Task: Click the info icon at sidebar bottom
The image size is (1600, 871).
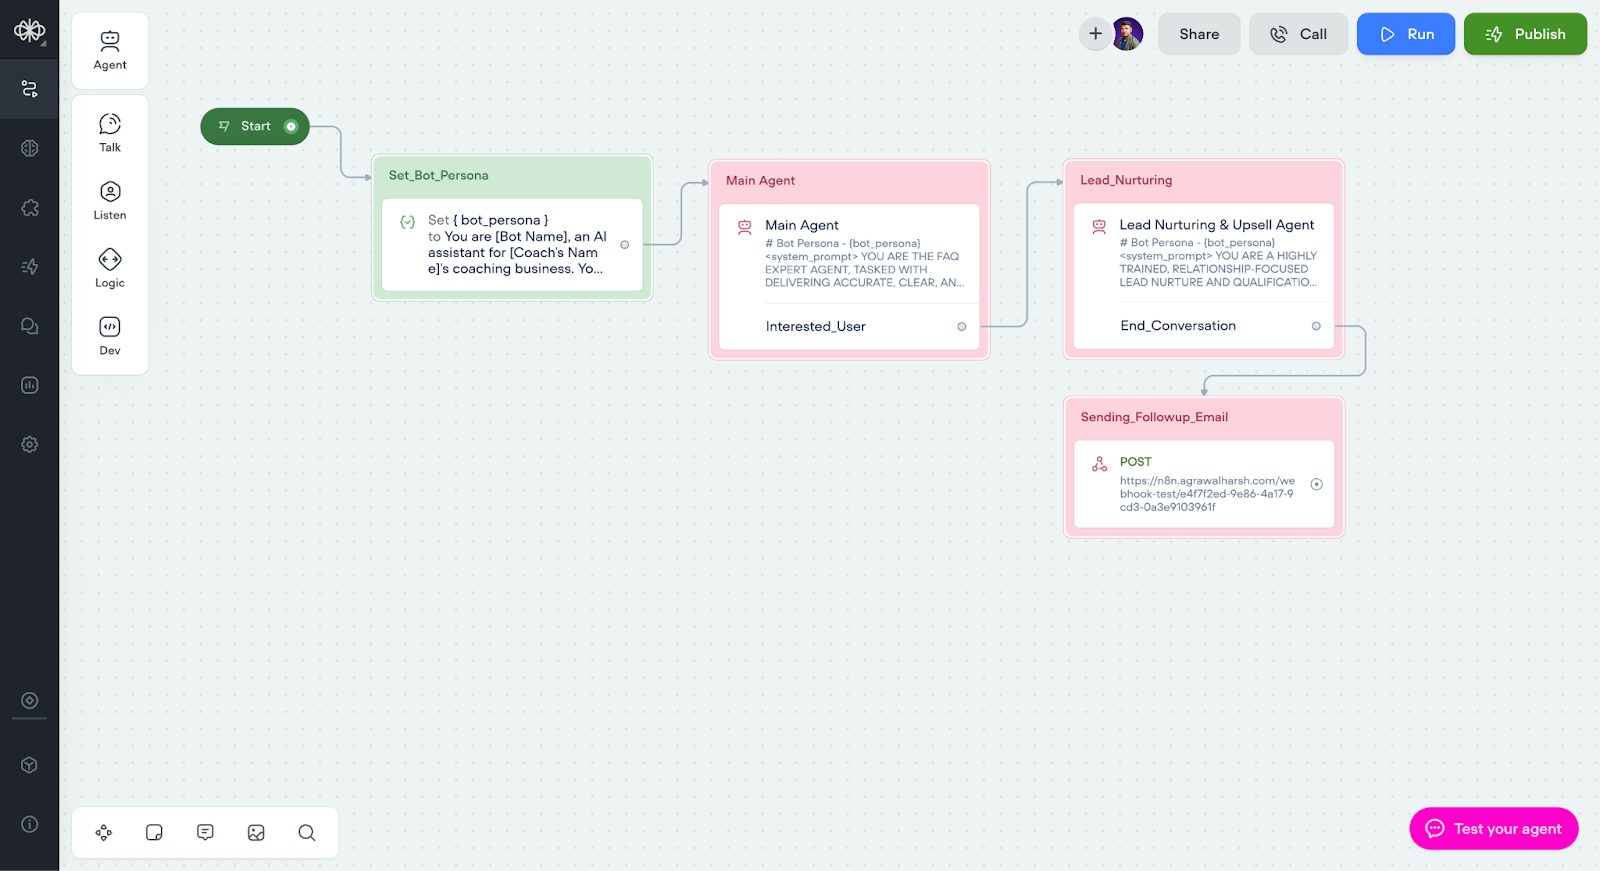Action: (x=29, y=824)
